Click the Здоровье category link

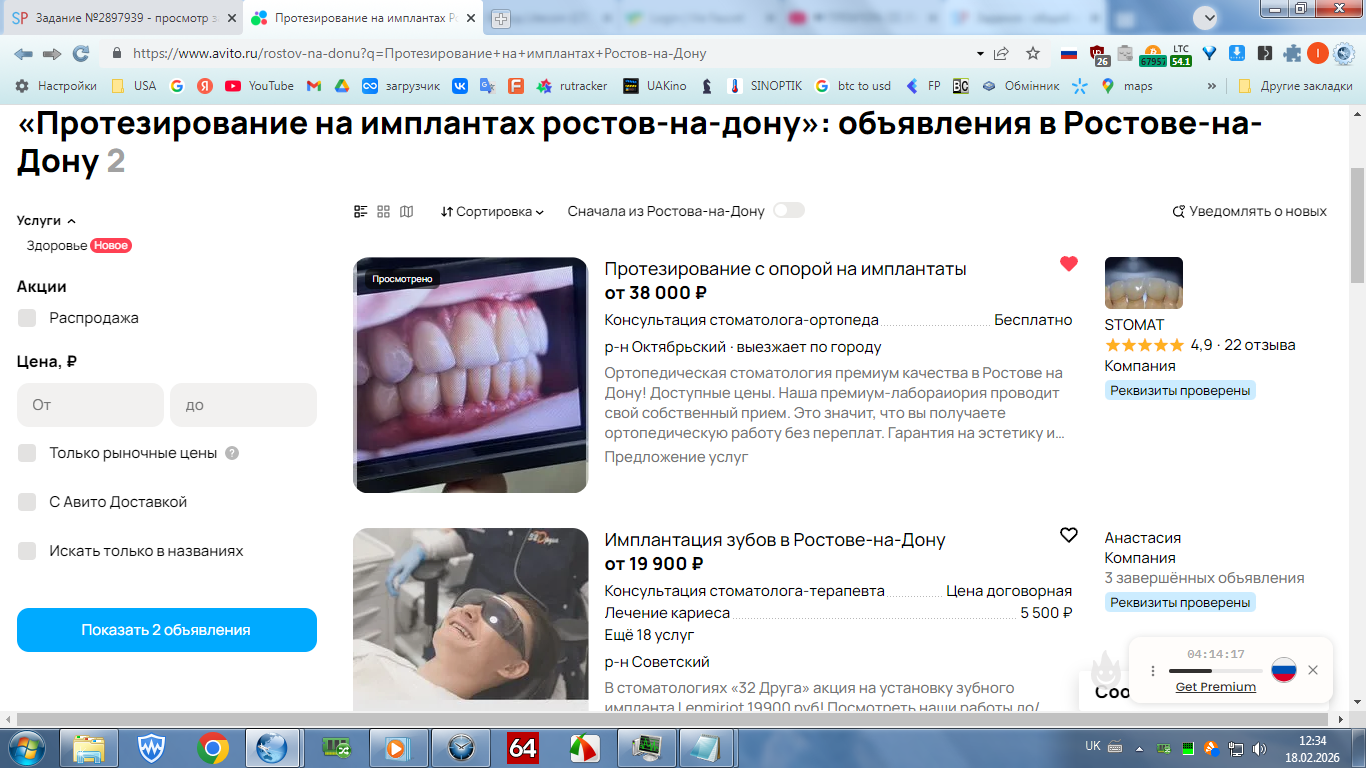pos(57,245)
